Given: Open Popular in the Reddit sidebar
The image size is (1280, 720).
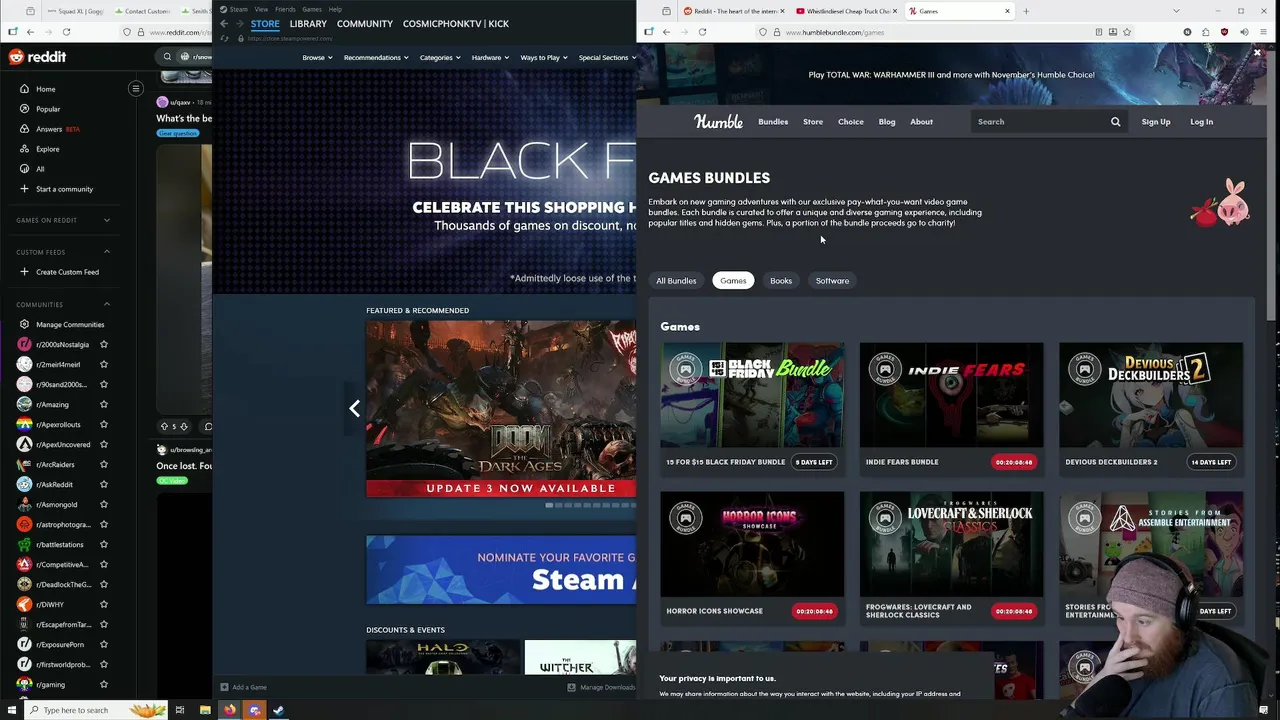Looking at the screenshot, I should (x=47, y=109).
